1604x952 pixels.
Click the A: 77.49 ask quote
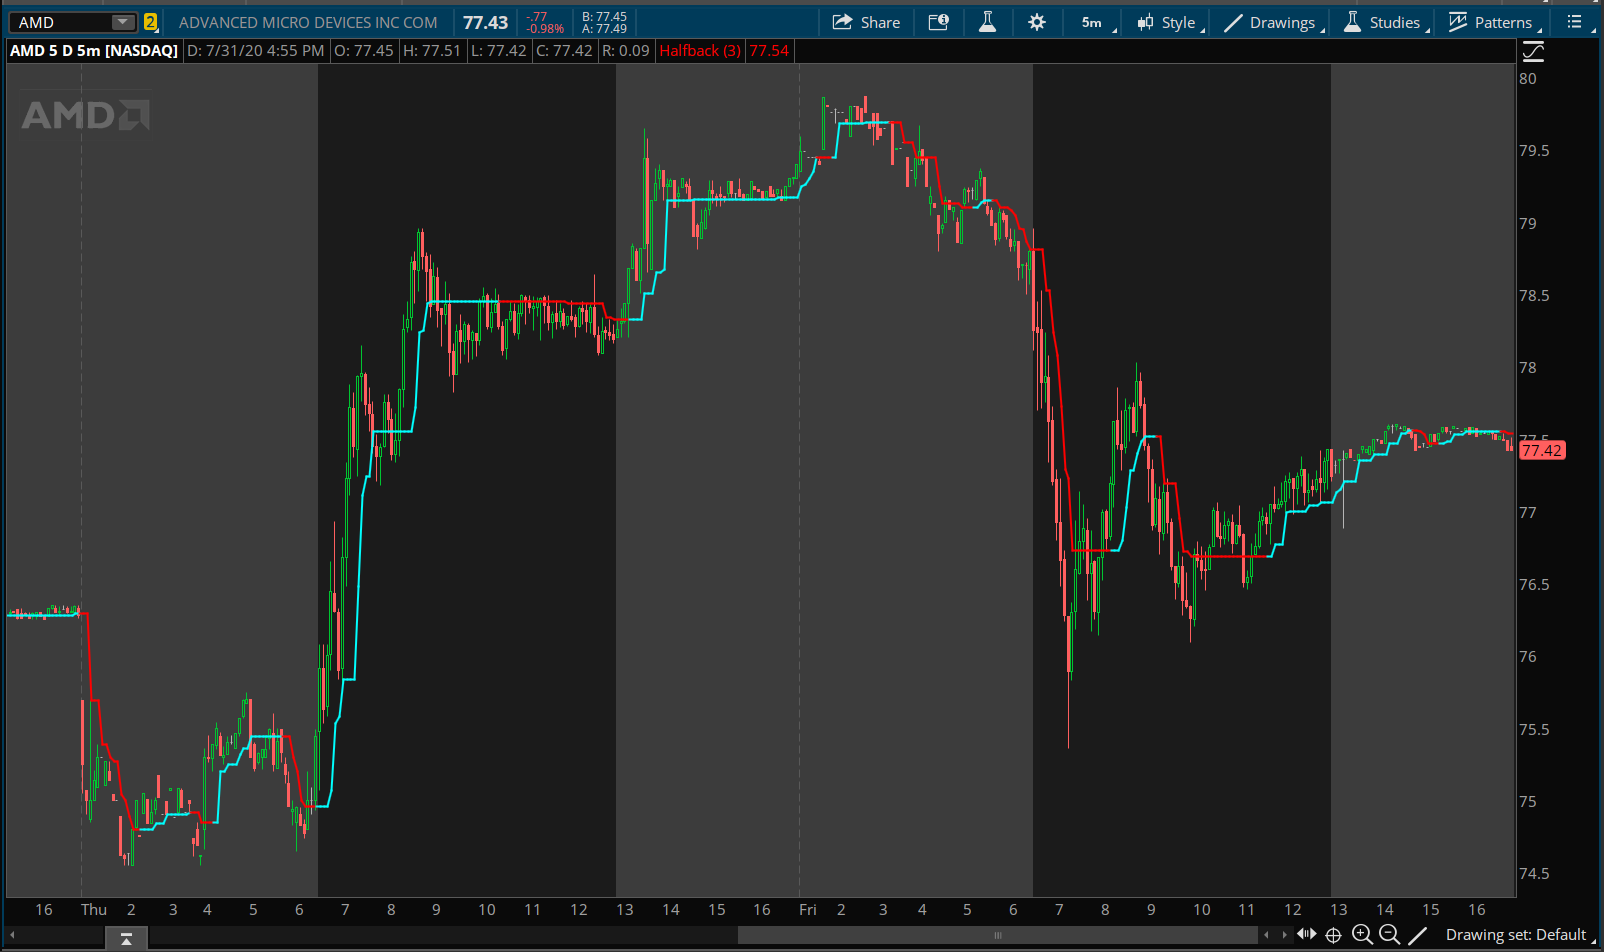point(604,29)
